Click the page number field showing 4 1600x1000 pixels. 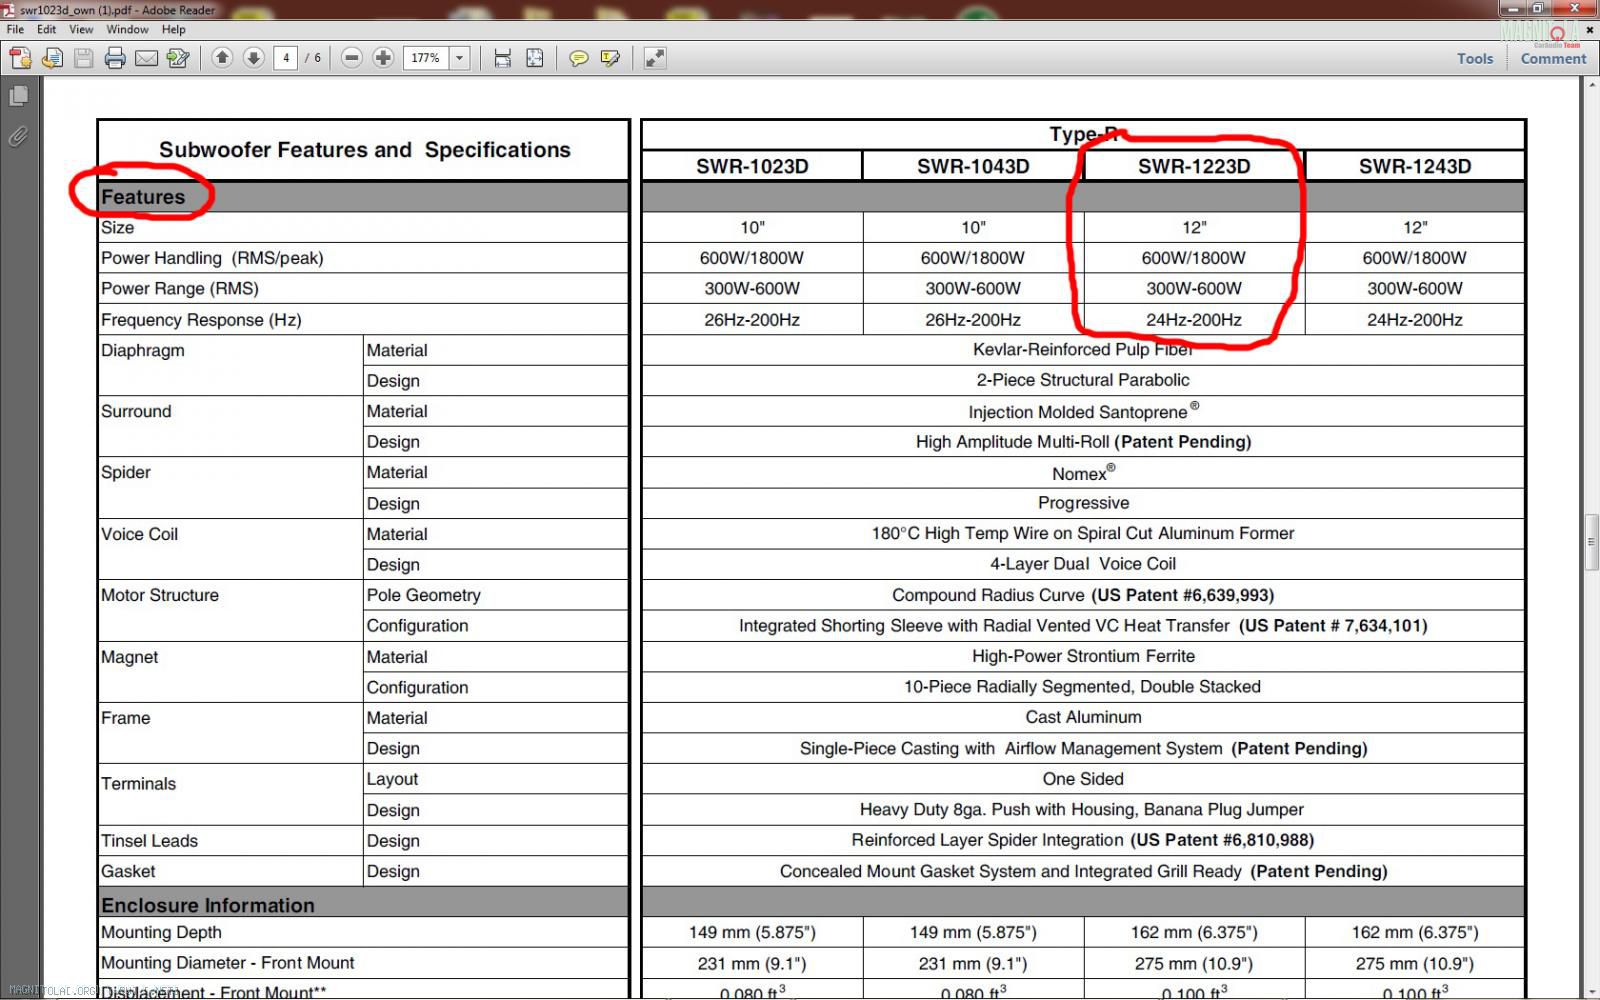(x=286, y=58)
